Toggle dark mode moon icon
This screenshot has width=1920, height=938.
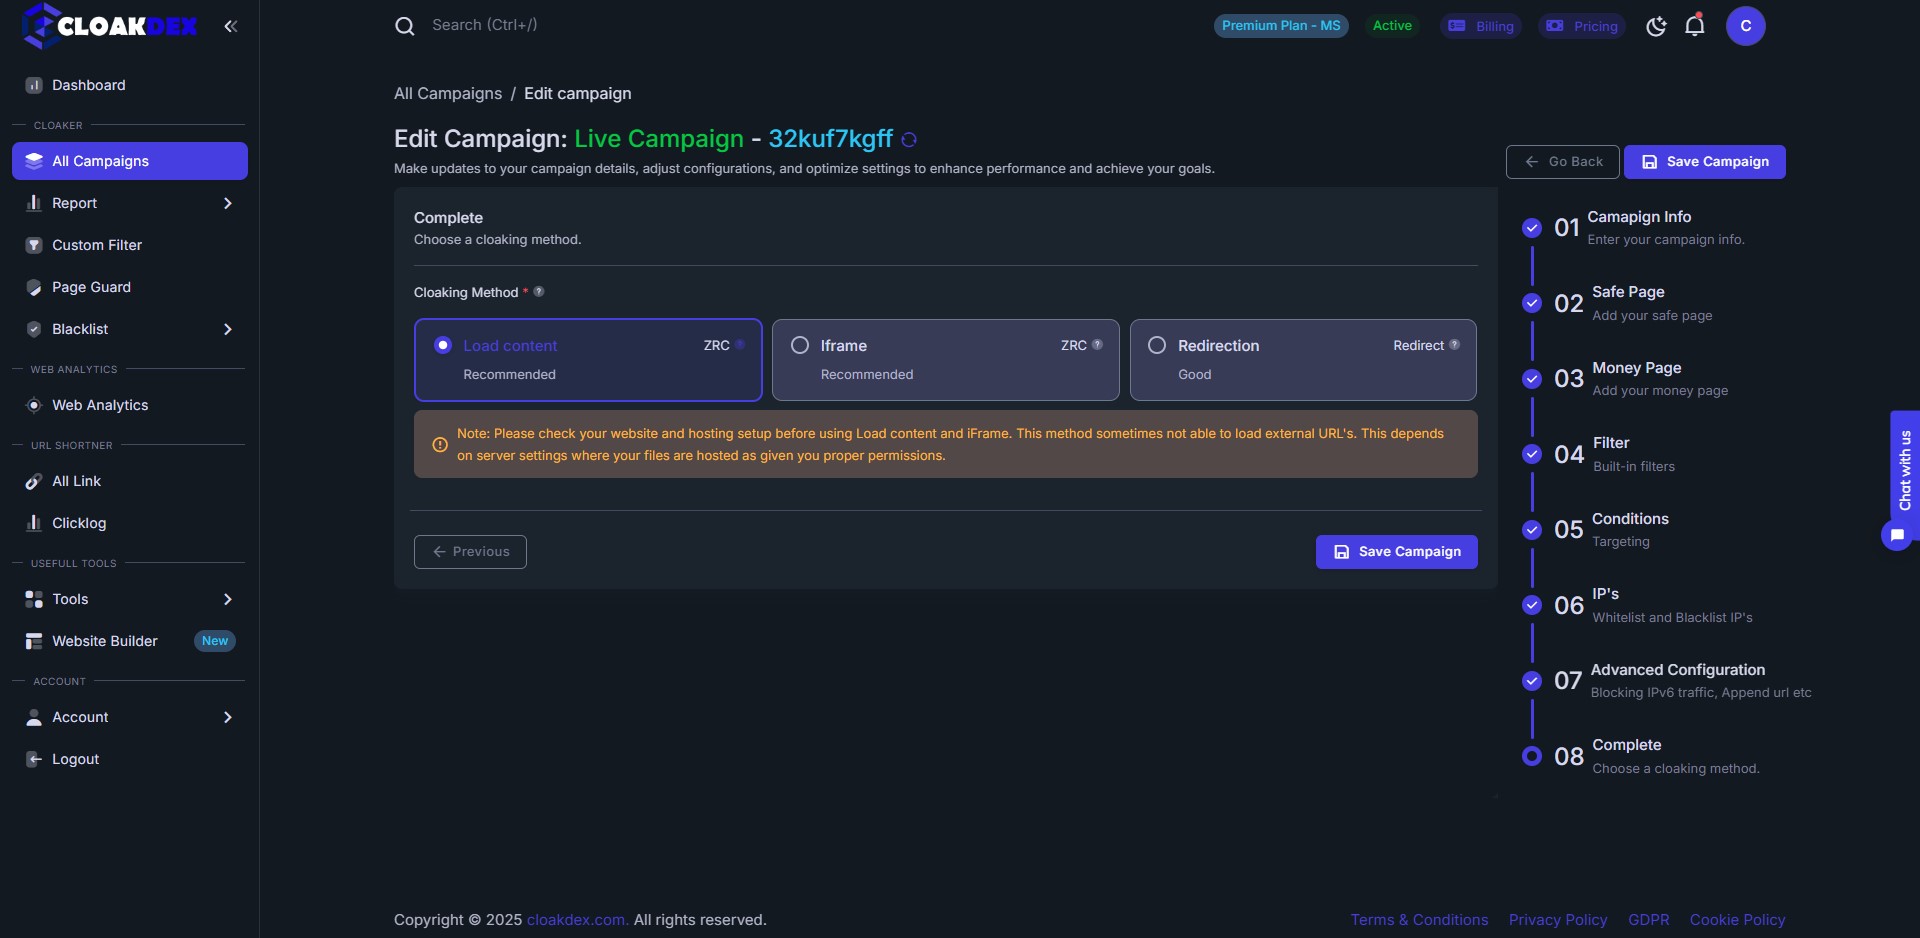tap(1657, 26)
